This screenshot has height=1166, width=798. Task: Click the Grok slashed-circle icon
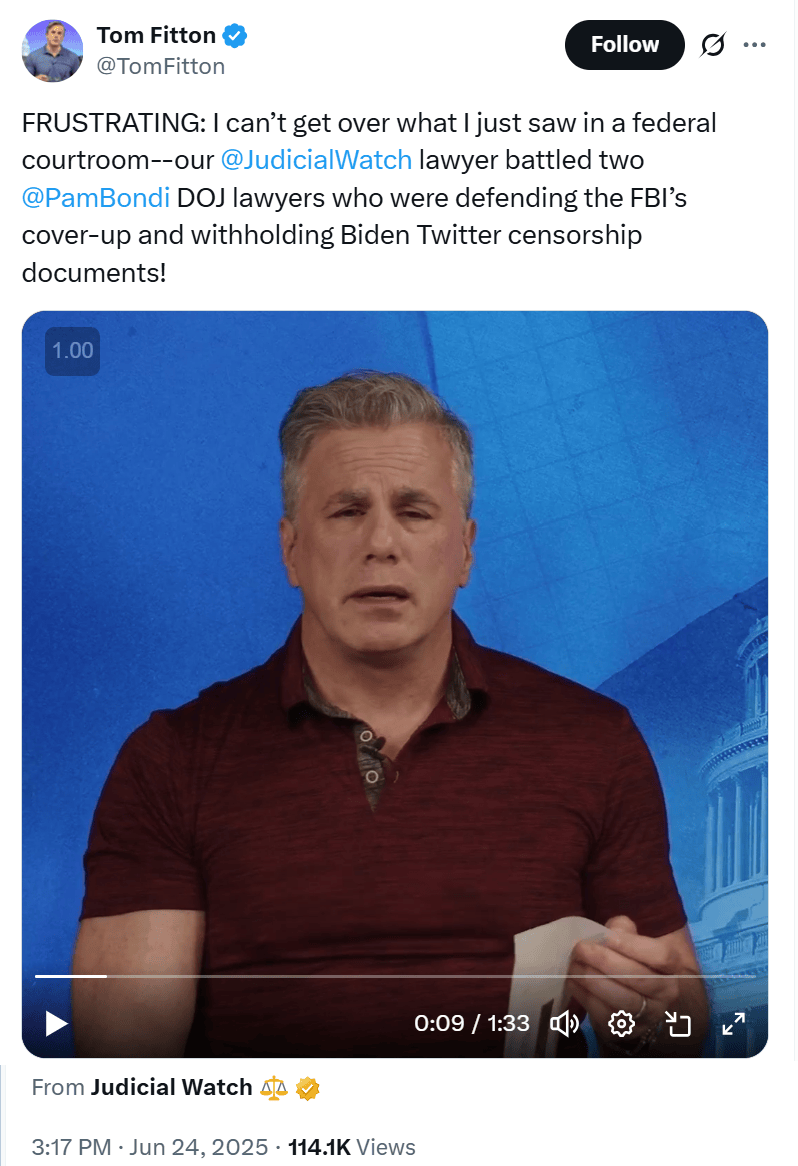pos(712,45)
